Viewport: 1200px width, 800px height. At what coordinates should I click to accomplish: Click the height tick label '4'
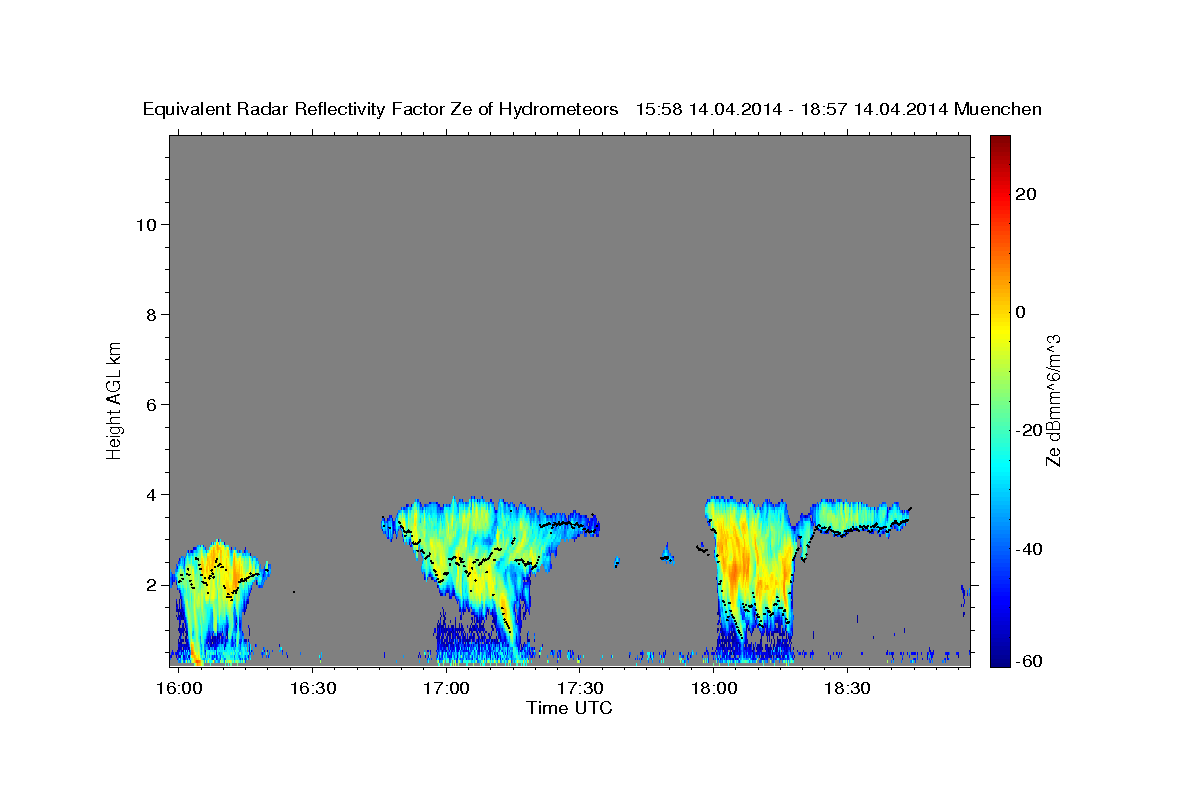click(x=151, y=495)
